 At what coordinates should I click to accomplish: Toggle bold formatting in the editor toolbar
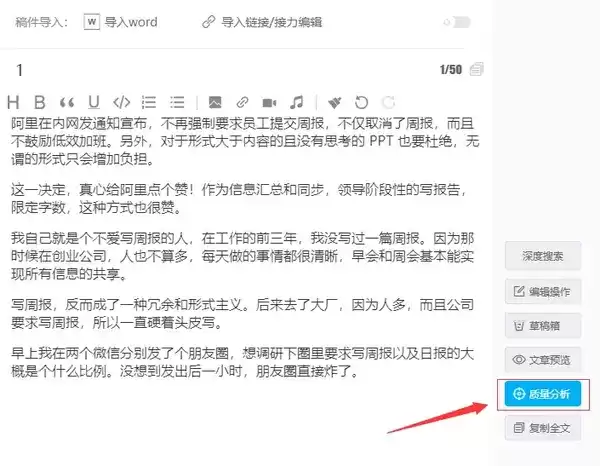(40, 102)
